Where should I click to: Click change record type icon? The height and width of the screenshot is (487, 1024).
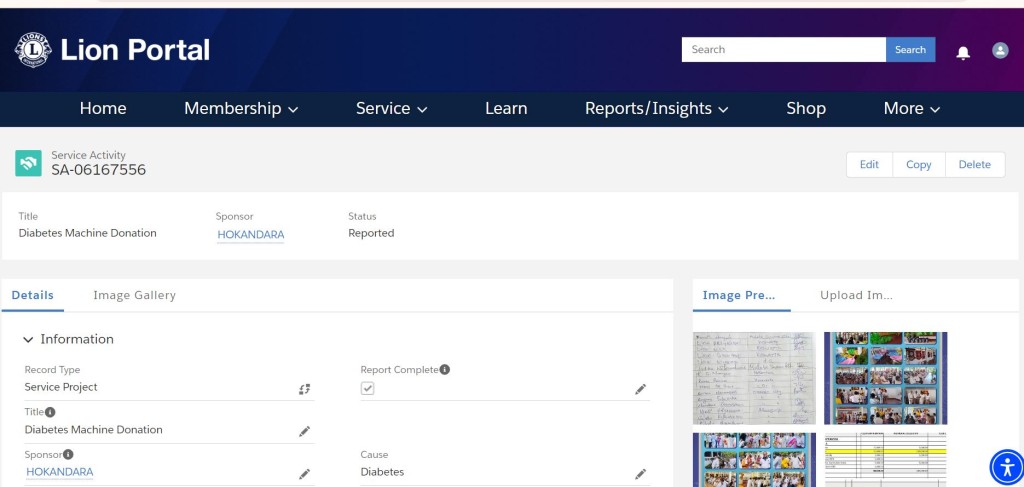[x=304, y=389]
